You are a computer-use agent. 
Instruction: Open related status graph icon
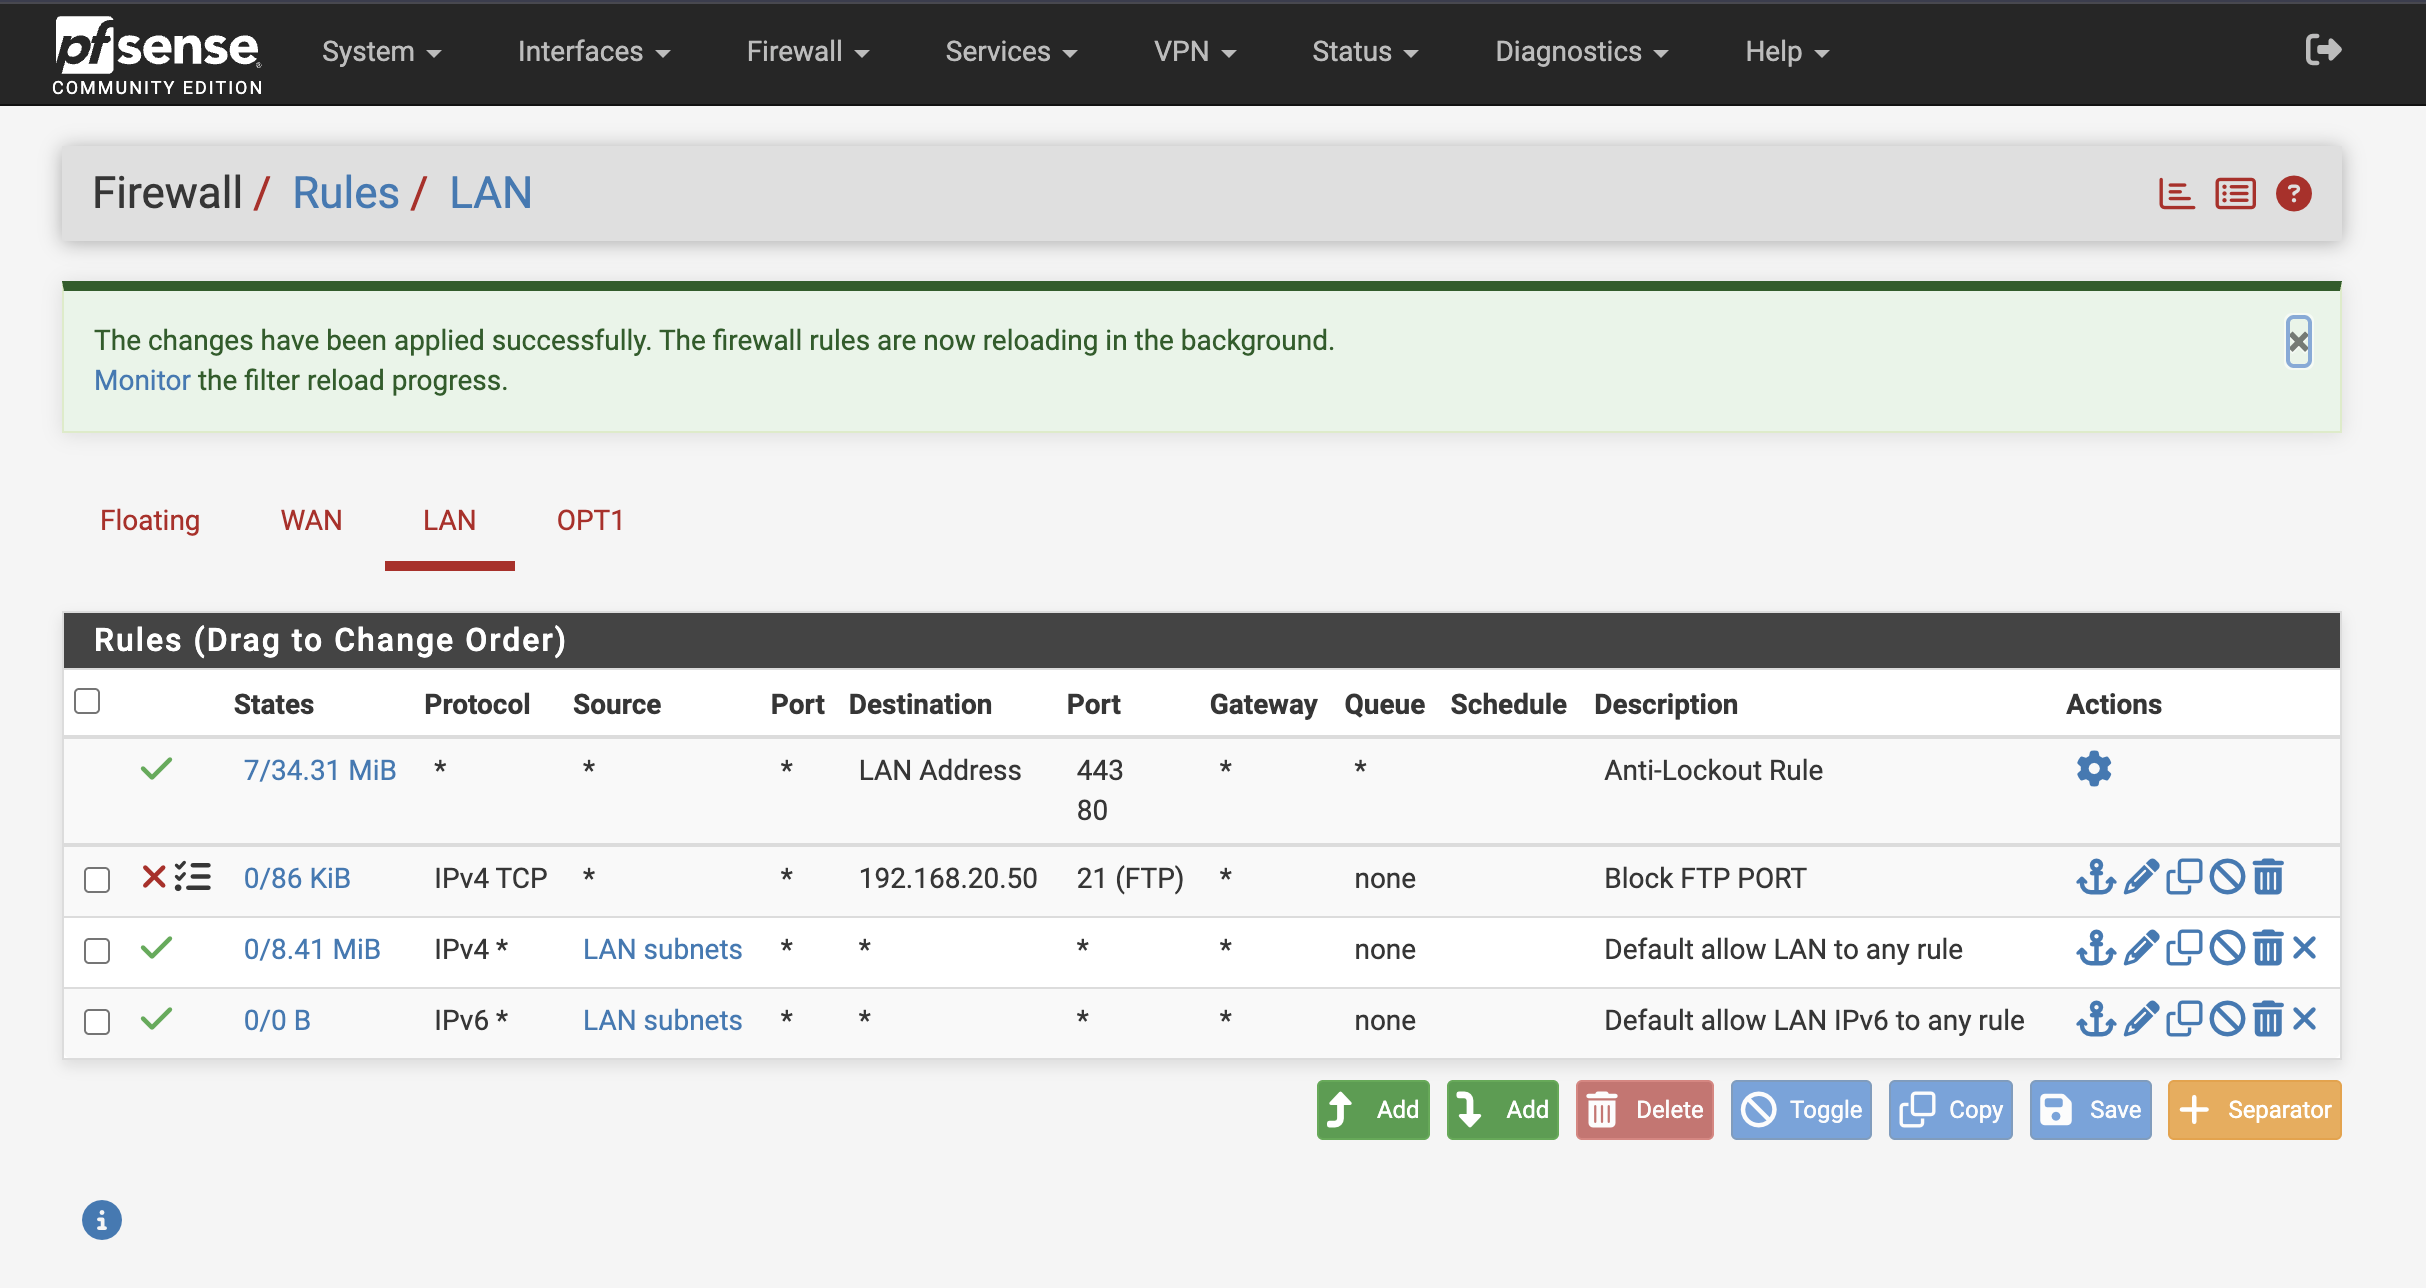(2176, 194)
